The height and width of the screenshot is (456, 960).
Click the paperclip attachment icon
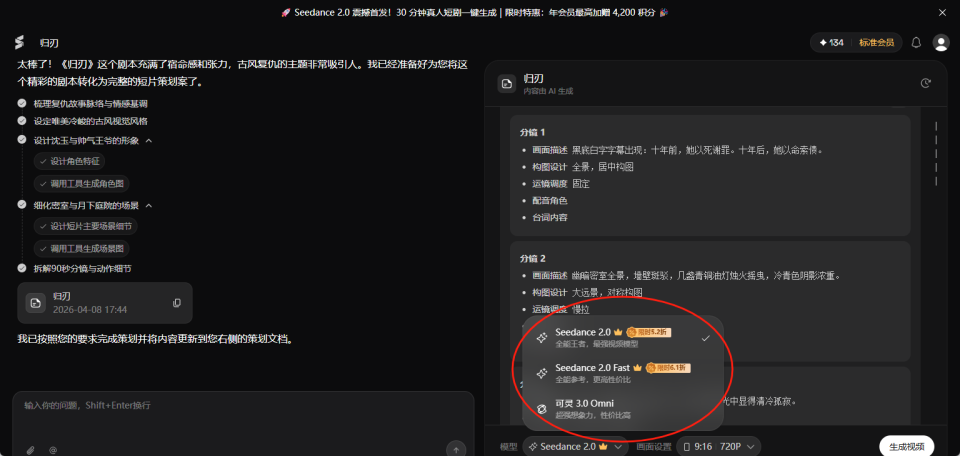click(x=30, y=450)
